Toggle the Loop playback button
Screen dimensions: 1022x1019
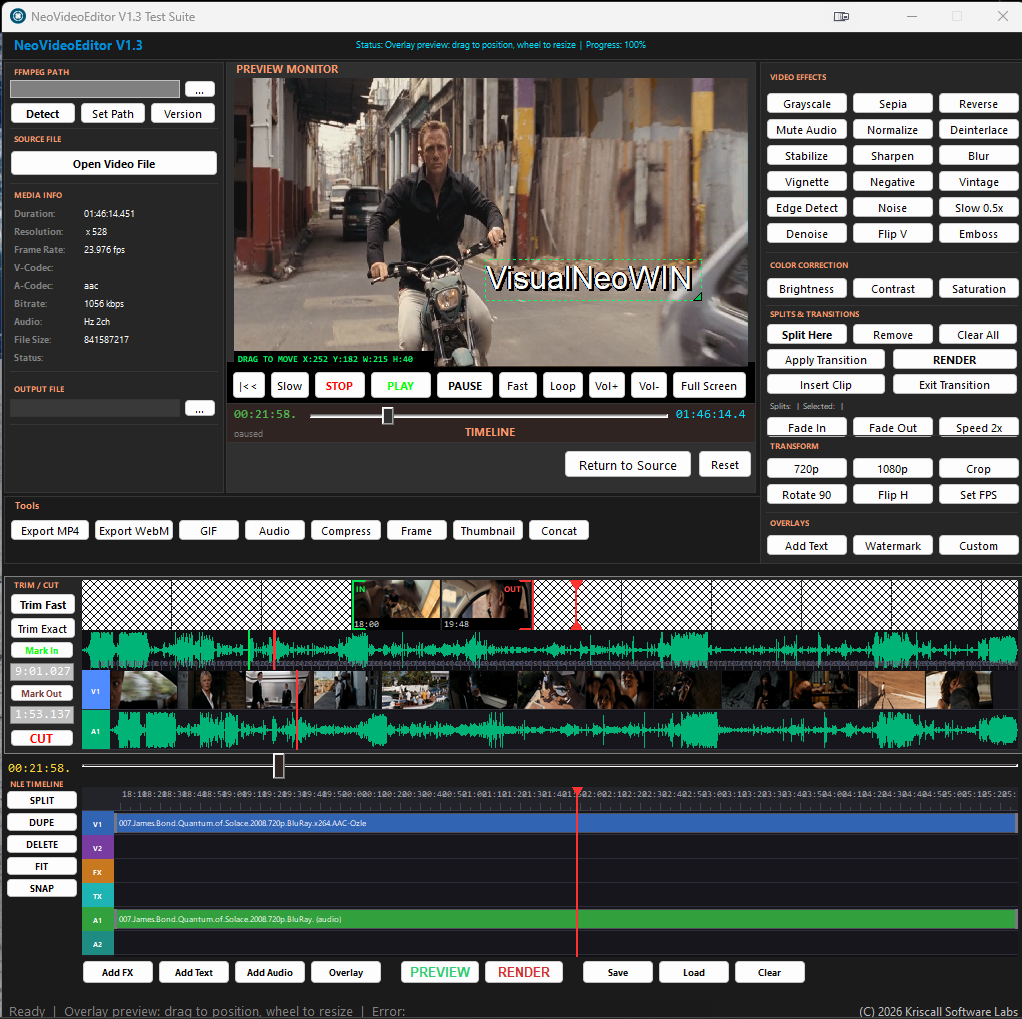[x=563, y=386]
